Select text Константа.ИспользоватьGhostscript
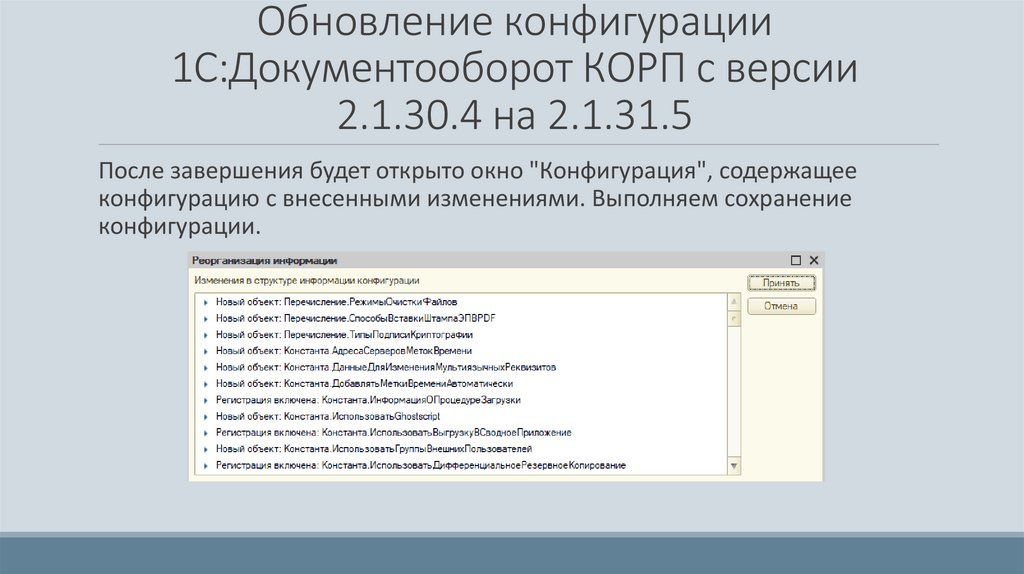 click(362, 417)
